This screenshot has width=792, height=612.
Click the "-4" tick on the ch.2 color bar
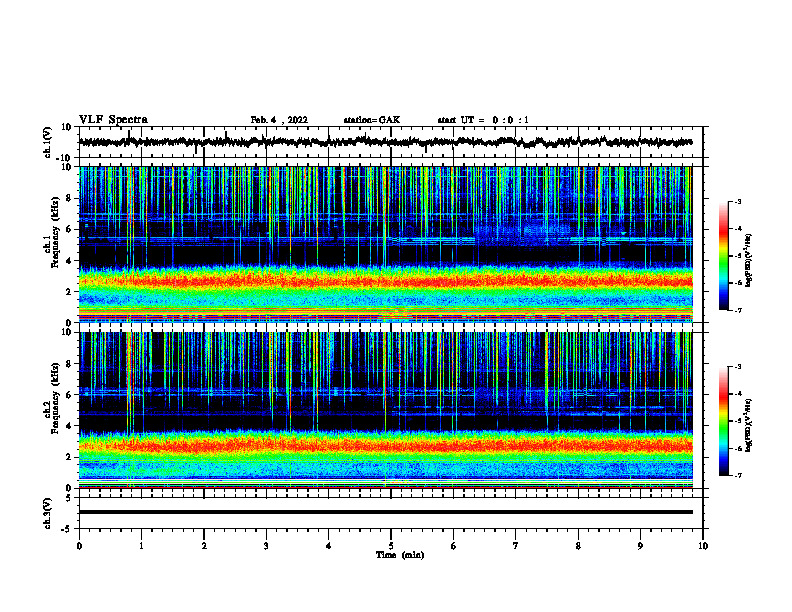pyautogui.click(x=738, y=394)
